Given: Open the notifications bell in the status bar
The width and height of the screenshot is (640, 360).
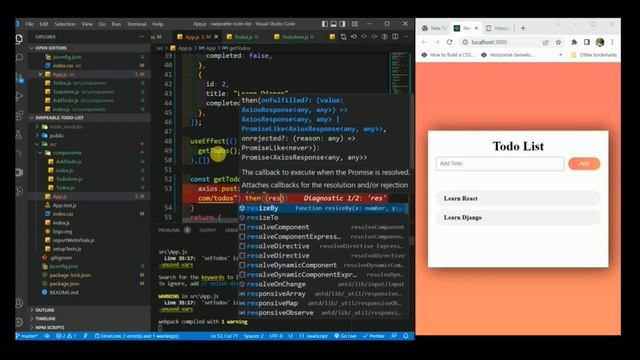Looking at the screenshot, I should [x=406, y=336].
